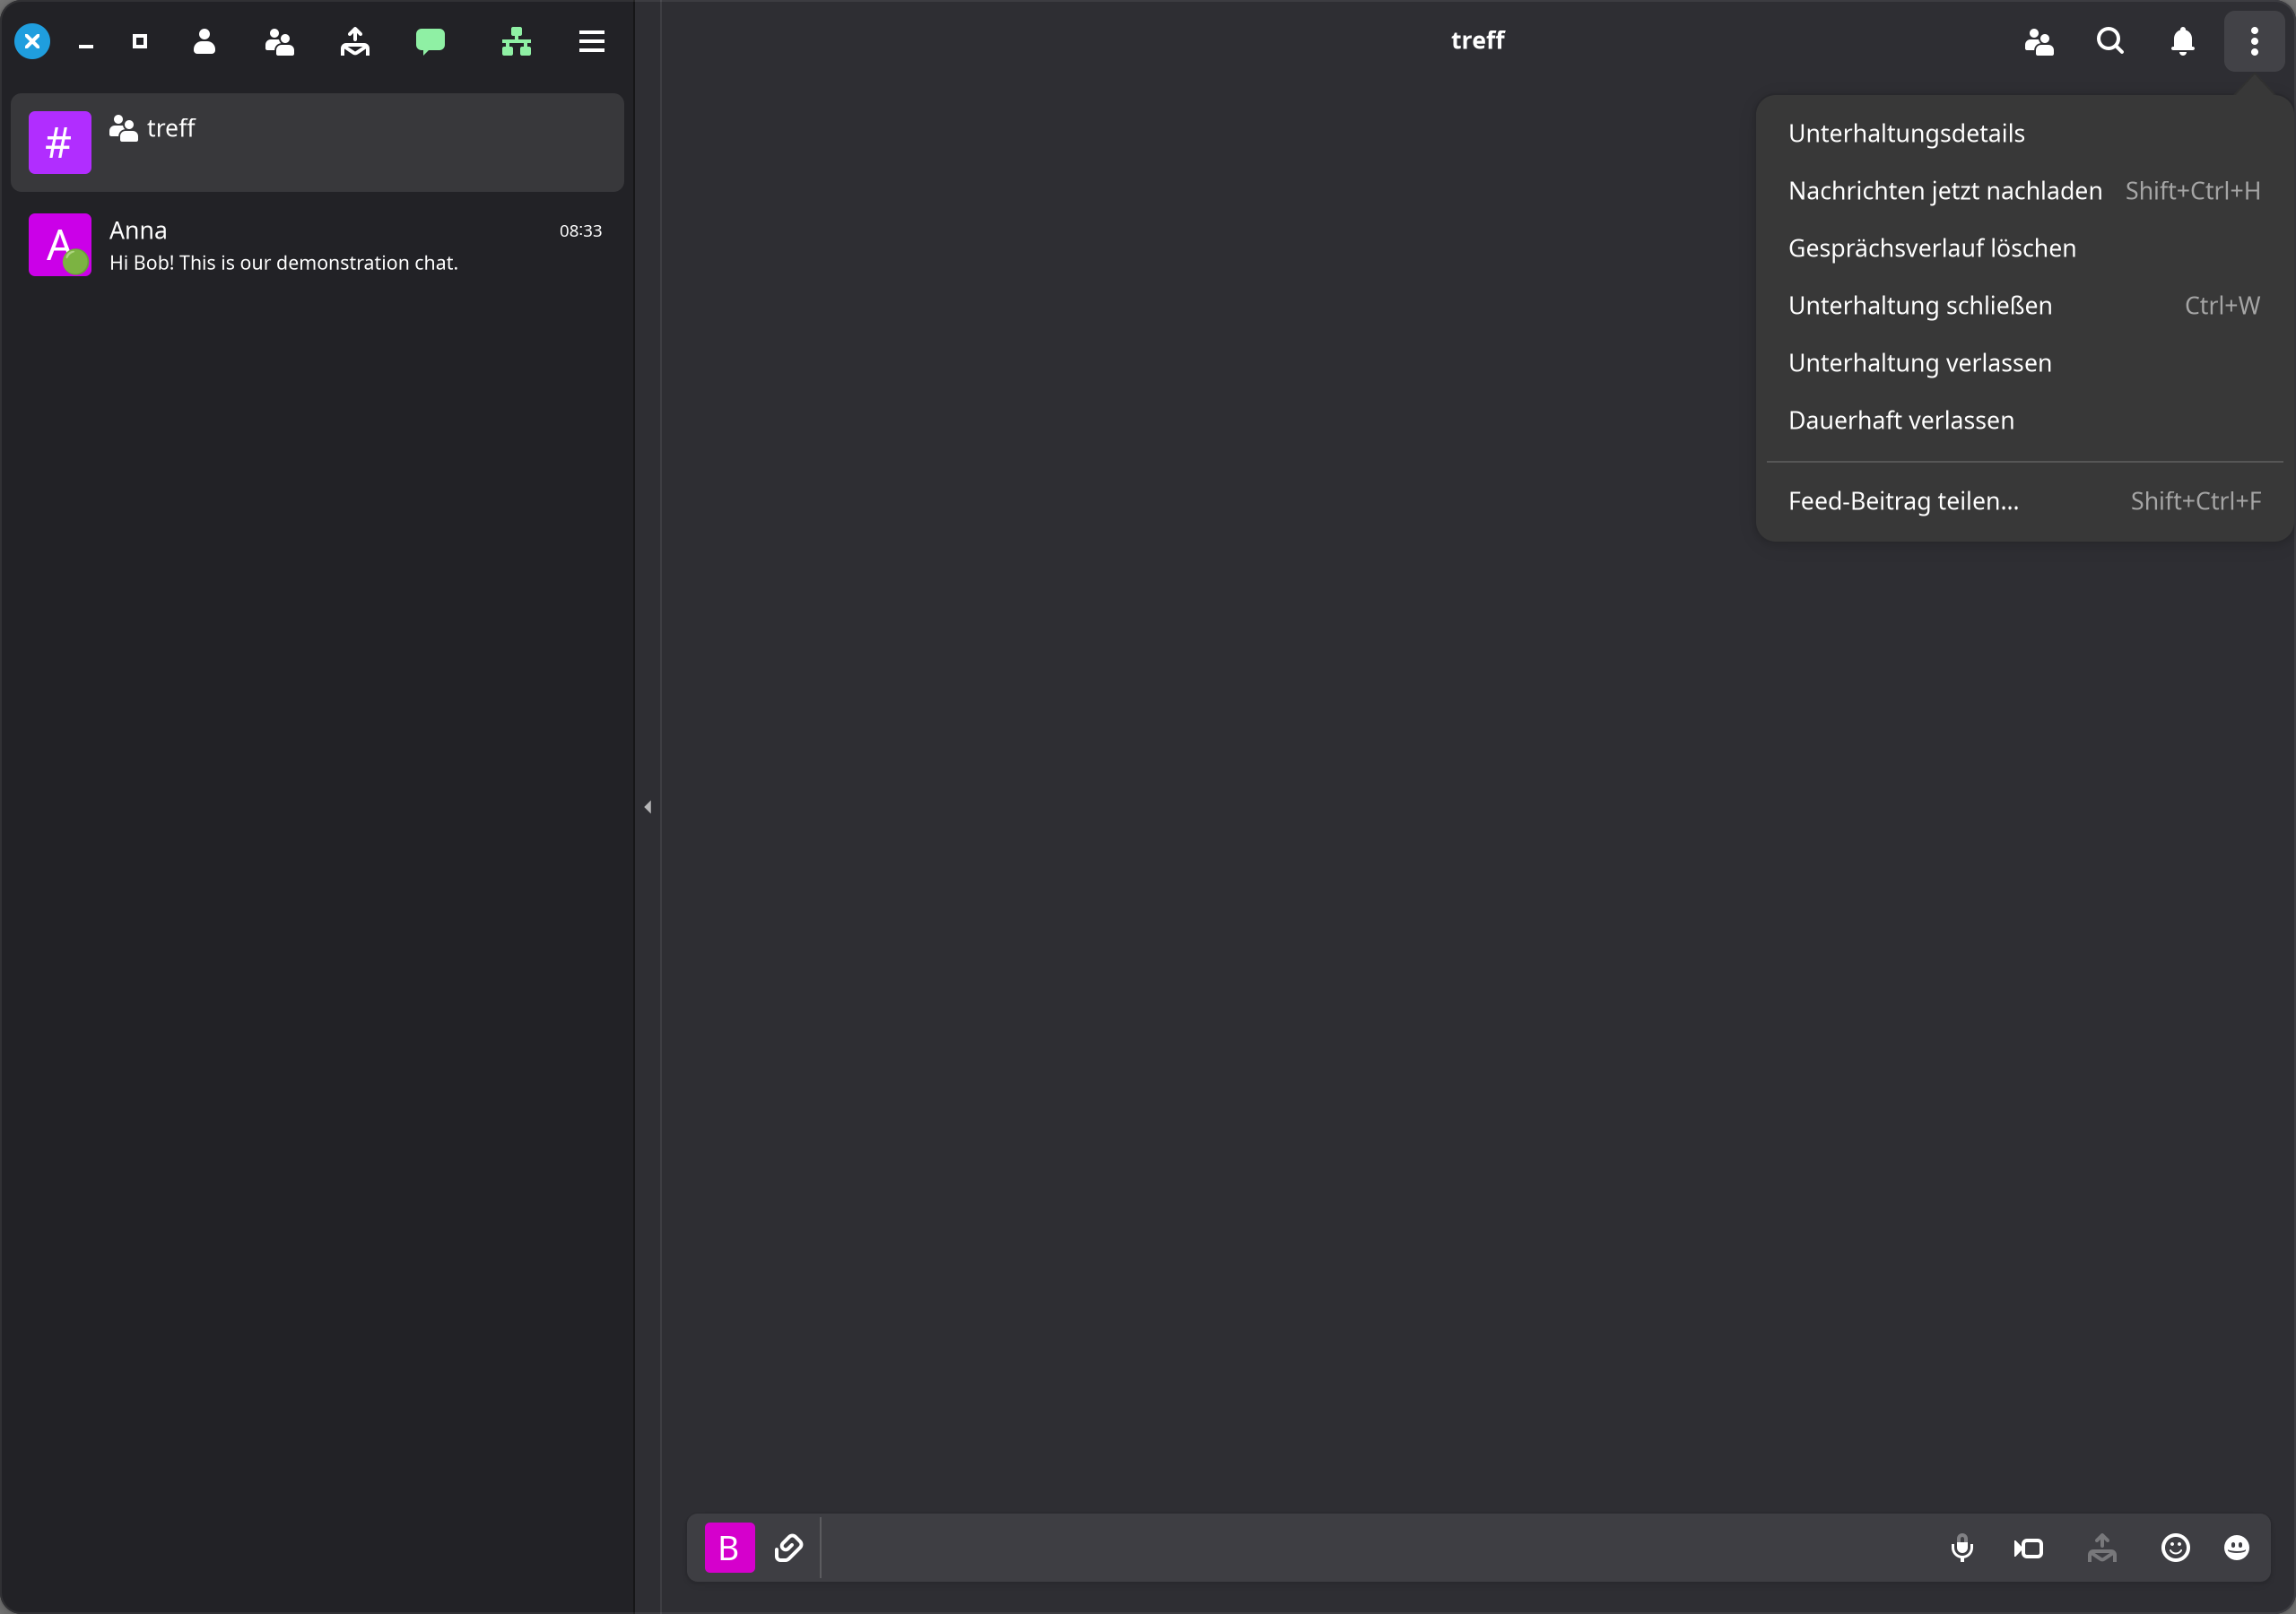Open the hamburger menu icon
Screen dimensions: 2296x1614
[x=592, y=41]
